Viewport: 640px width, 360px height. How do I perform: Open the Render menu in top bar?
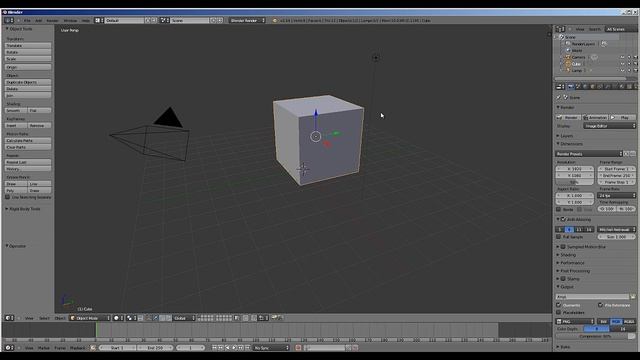click(x=52, y=20)
